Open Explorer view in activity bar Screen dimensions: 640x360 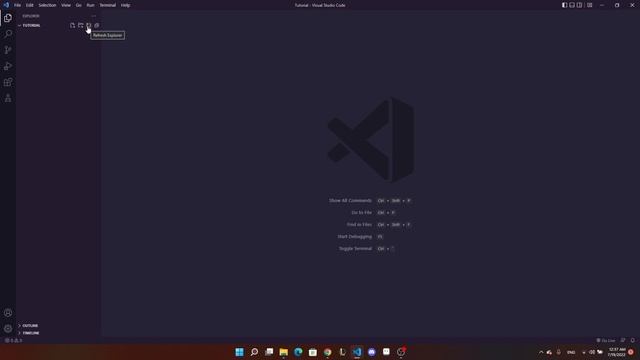pyautogui.click(x=8, y=18)
